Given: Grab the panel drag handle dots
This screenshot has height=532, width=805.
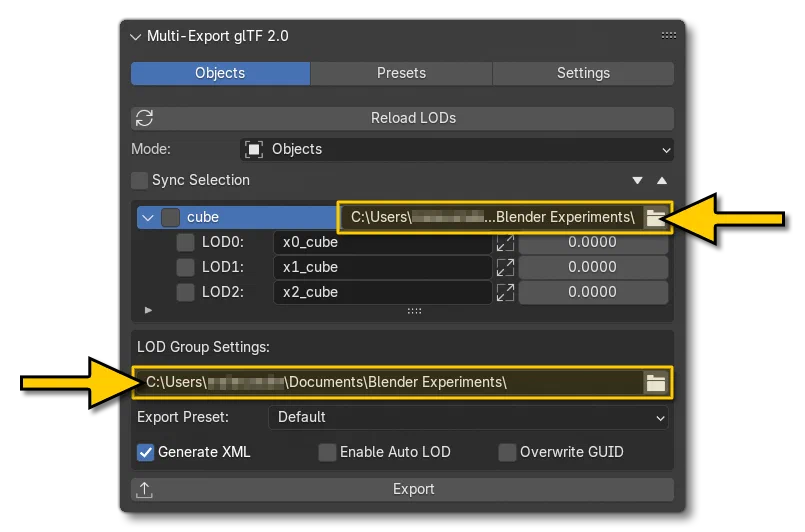Looking at the screenshot, I should [x=668, y=35].
